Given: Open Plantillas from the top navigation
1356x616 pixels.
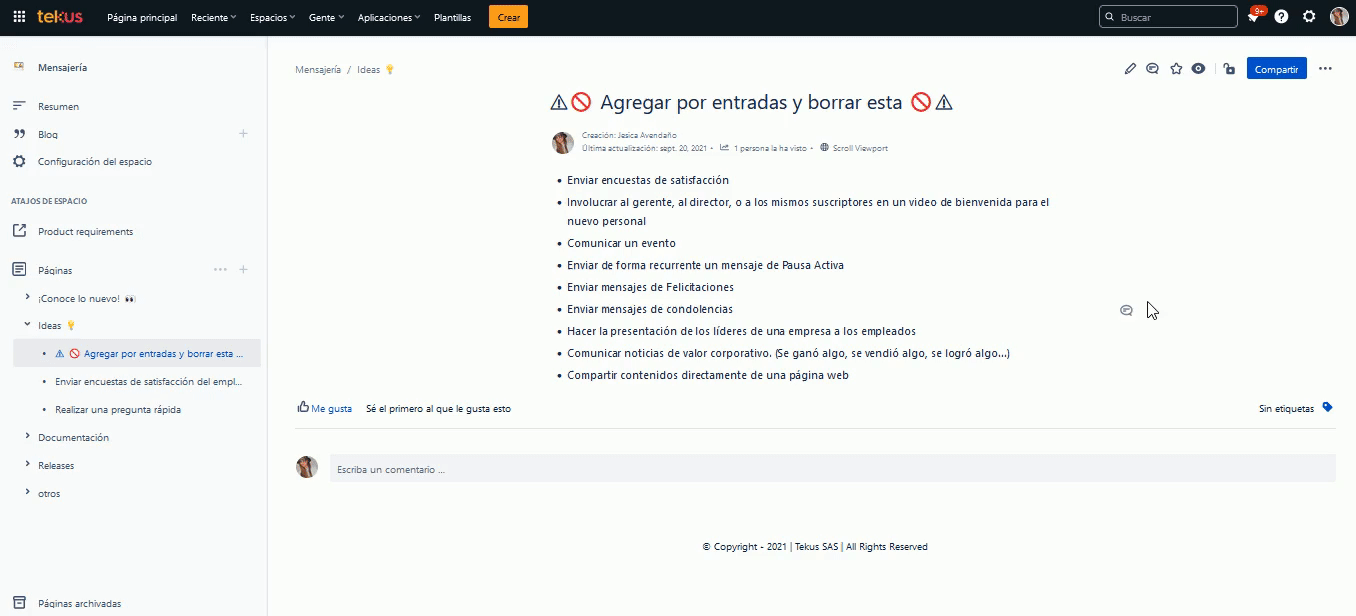Looking at the screenshot, I should [x=452, y=17].
